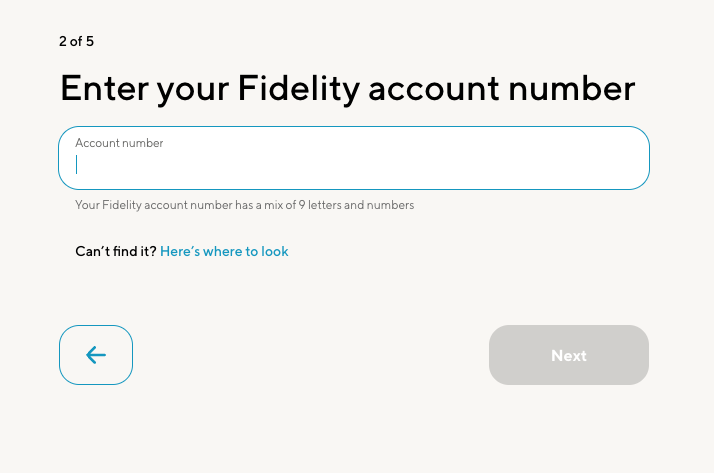Place cursor at the blinking caret in the field

coord(77,165)
